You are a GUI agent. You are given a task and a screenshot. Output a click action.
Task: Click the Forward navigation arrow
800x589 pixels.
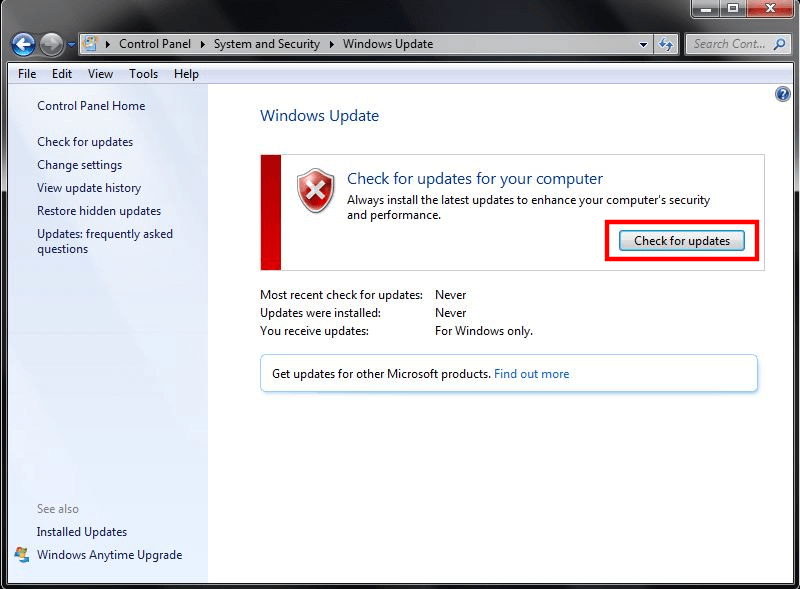[51, 44]
